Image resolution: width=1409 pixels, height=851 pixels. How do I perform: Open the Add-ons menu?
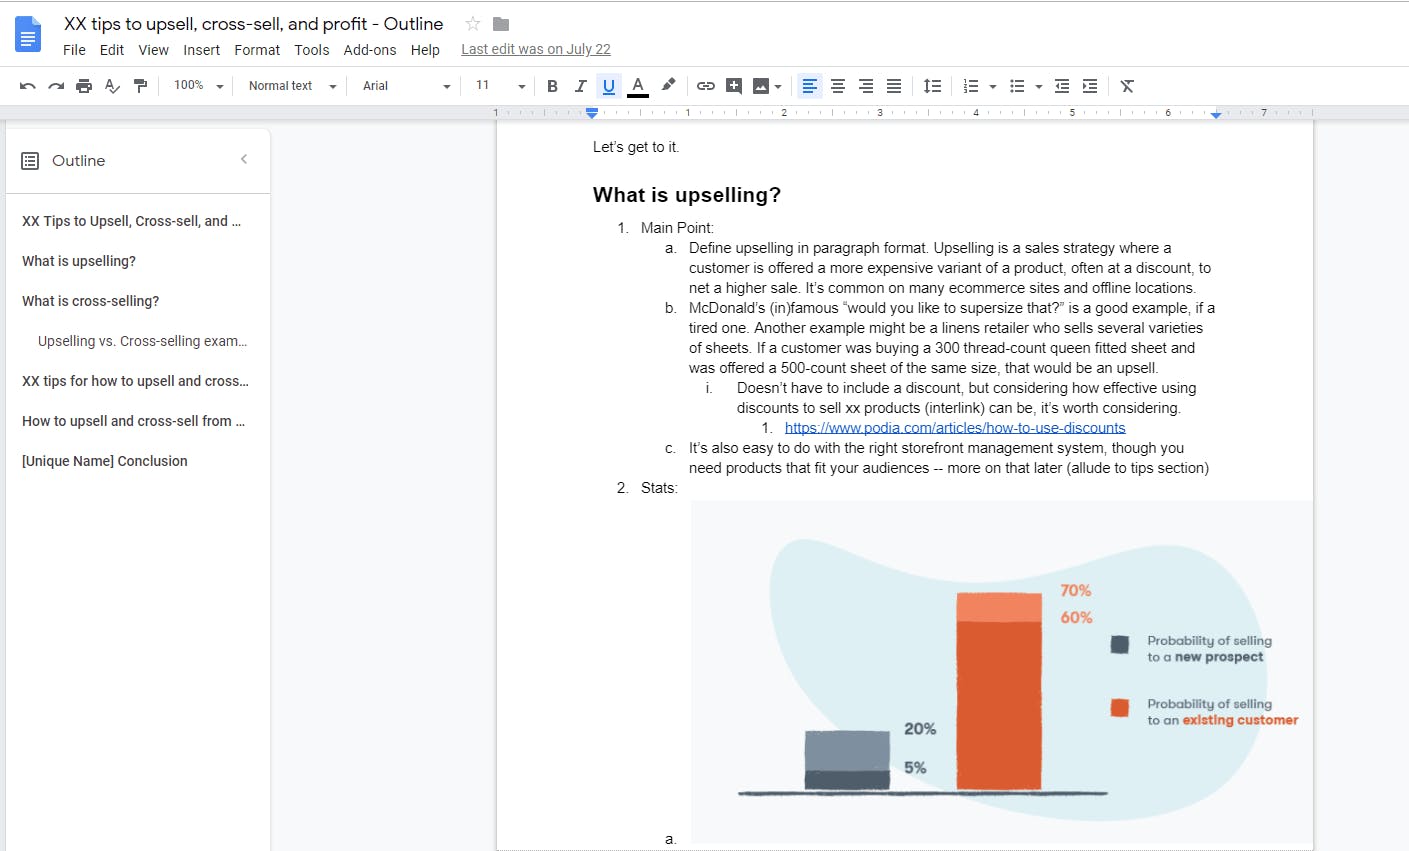click(x=370, y=50)
